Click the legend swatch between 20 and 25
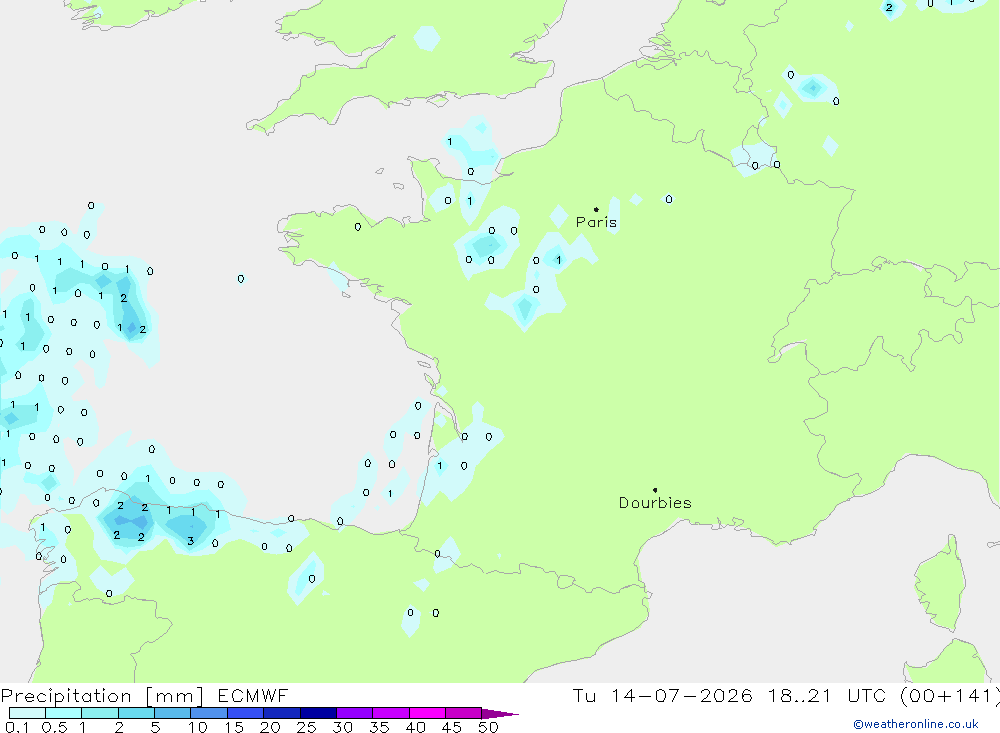1000x733 pixels. pos(281,713)
